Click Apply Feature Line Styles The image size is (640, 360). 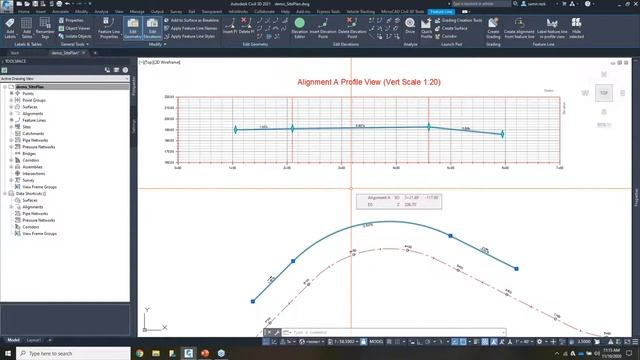[x=189, y=36]
